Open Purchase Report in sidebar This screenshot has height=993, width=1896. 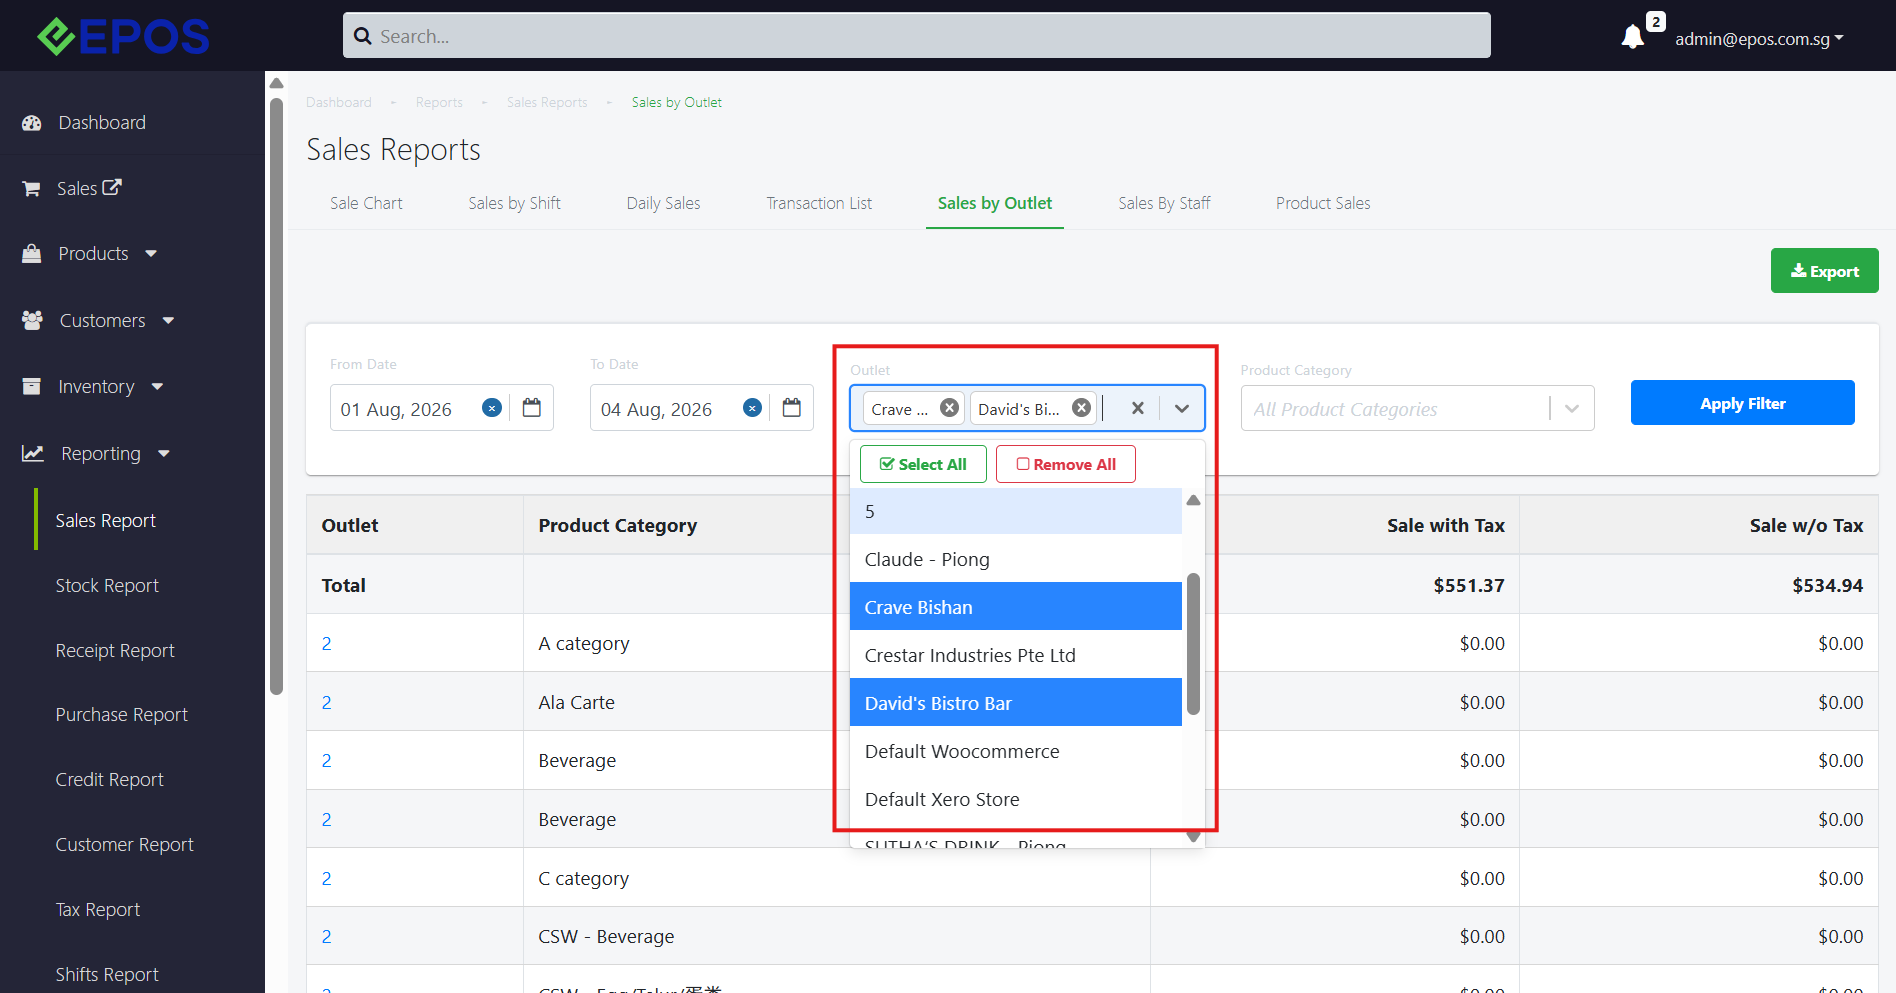coord(122,714)
